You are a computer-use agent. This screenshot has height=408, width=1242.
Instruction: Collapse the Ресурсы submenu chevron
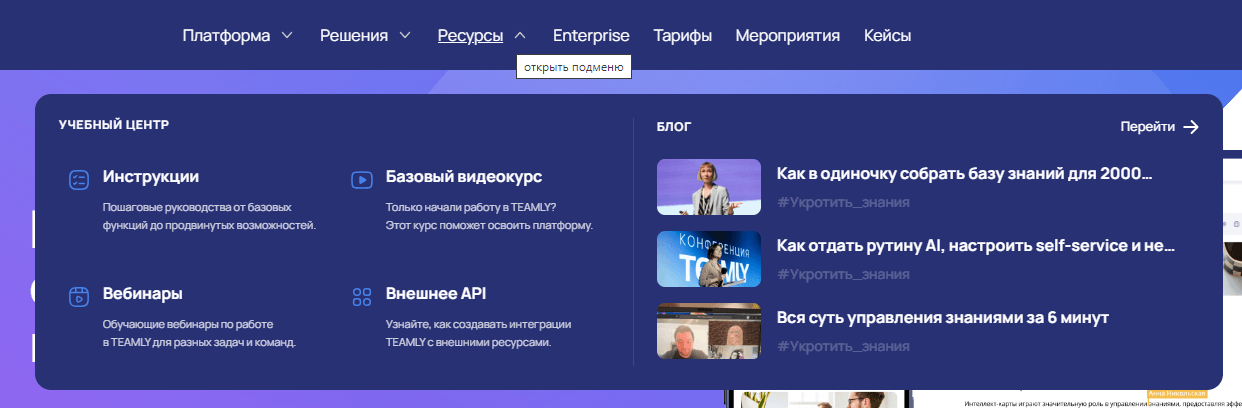(520, 35)
